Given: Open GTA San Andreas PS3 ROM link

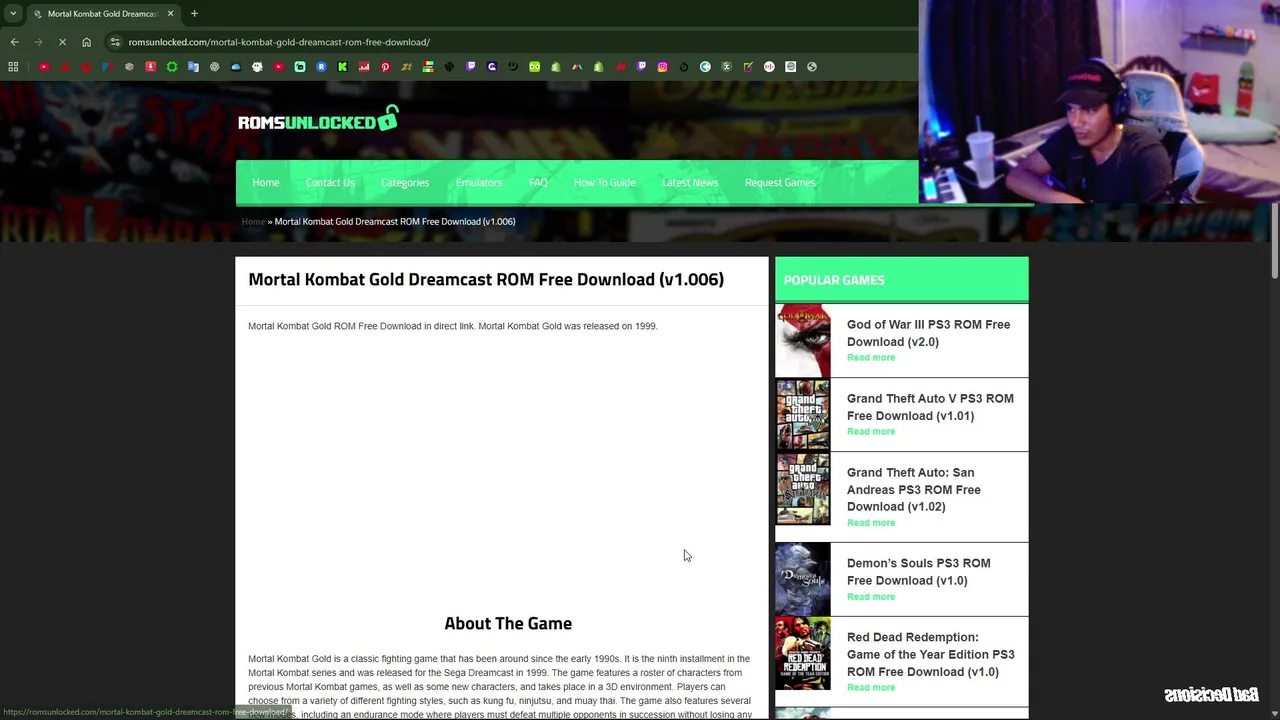Looking at the screenshot, I should (x=914, y=489).
